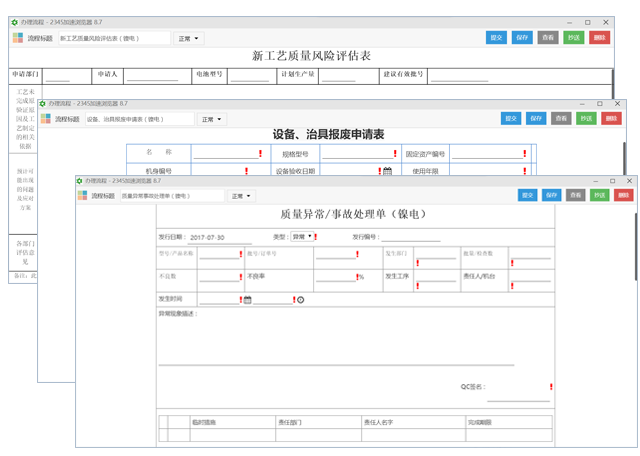640x456 pixels.
Task: Open the 正常 dropdown in the 新工艺质量风险评估表 window
Action: 188,38
